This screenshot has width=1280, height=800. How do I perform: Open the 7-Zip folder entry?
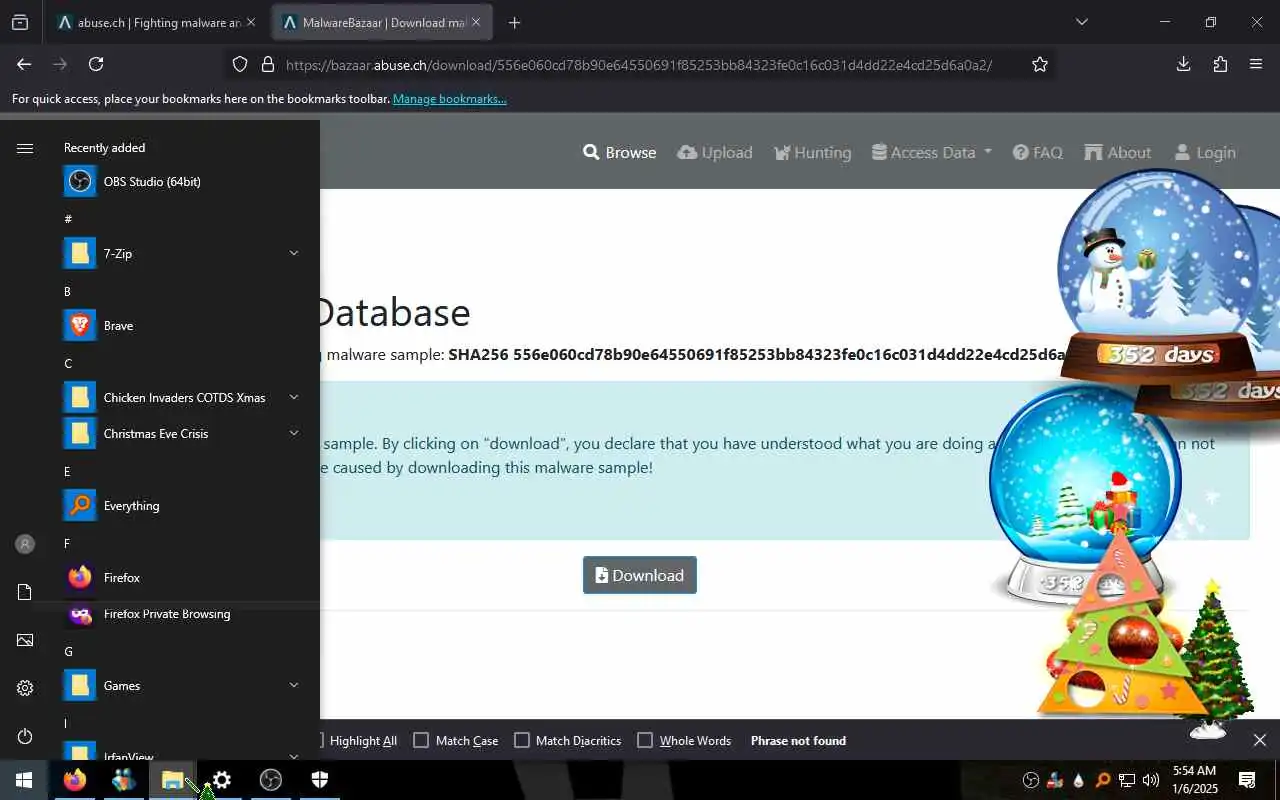coord(180,254)
